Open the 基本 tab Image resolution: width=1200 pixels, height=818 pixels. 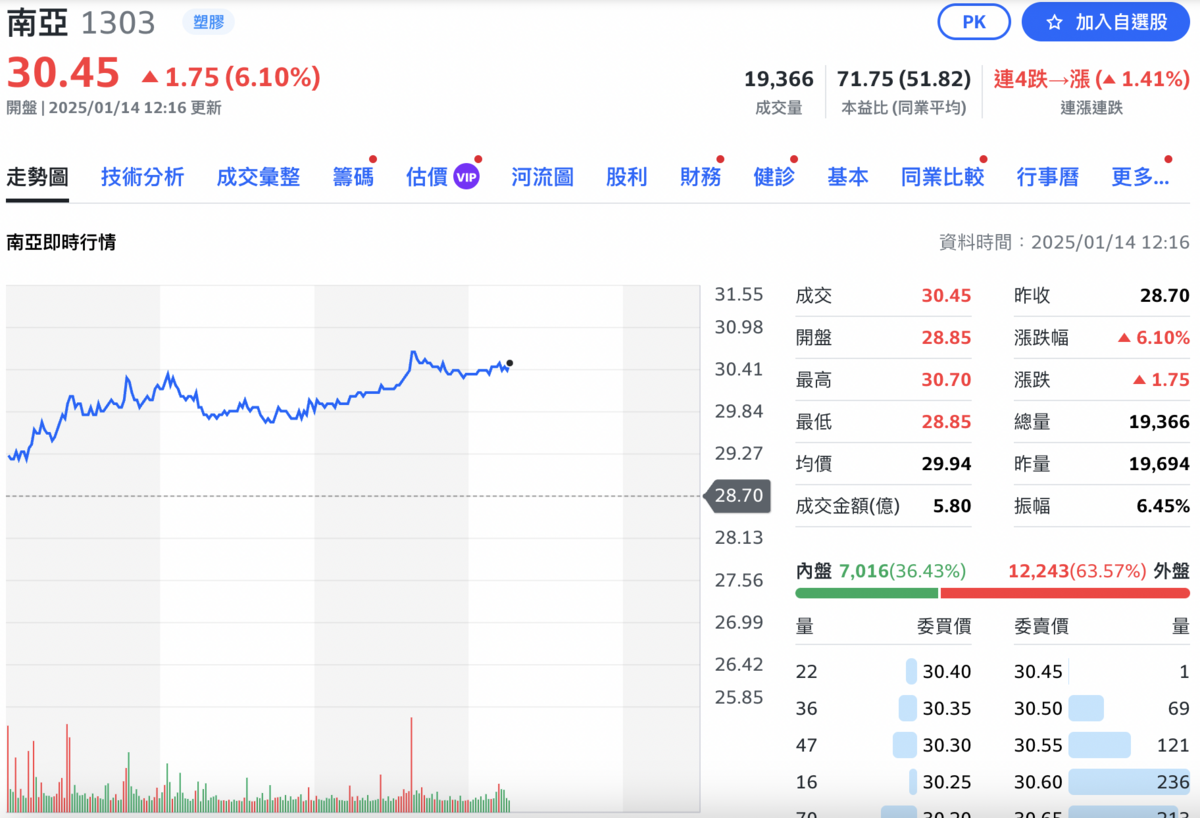pos(848,178)
